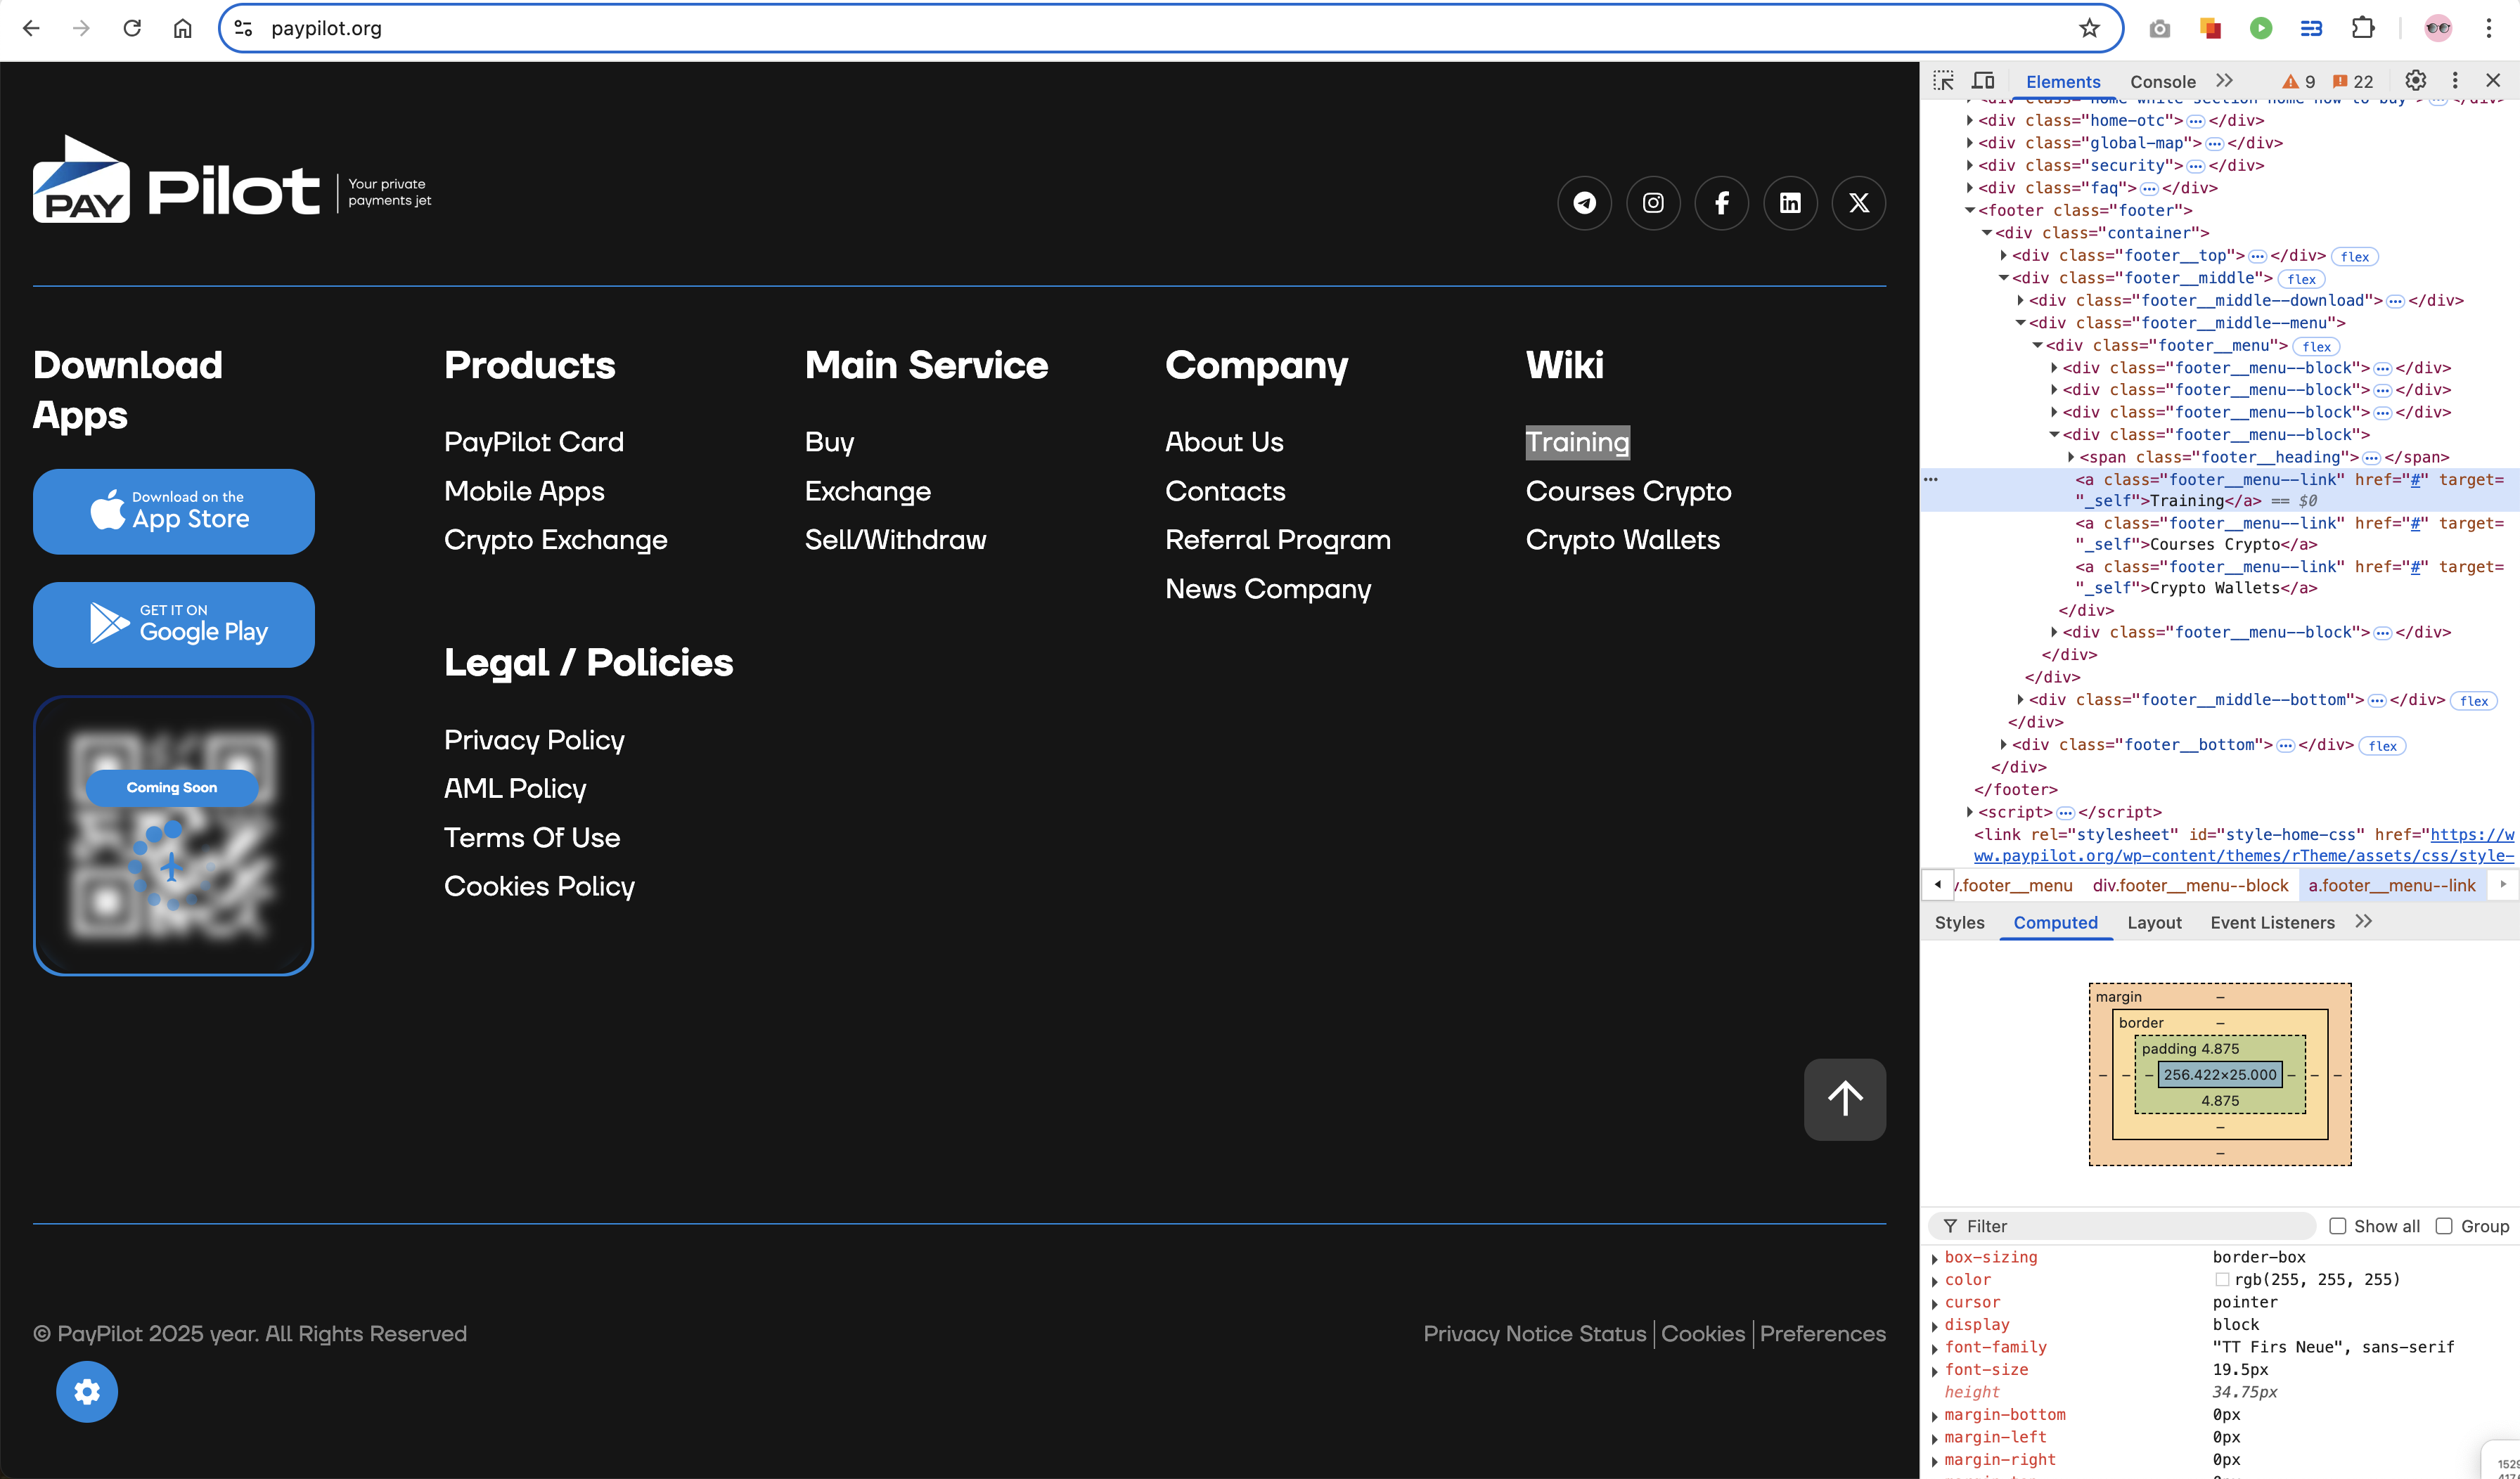Open DevTools settings gear
Image resolution: width=2520 pixels, height=1479 pixels.
[2415, 81]
